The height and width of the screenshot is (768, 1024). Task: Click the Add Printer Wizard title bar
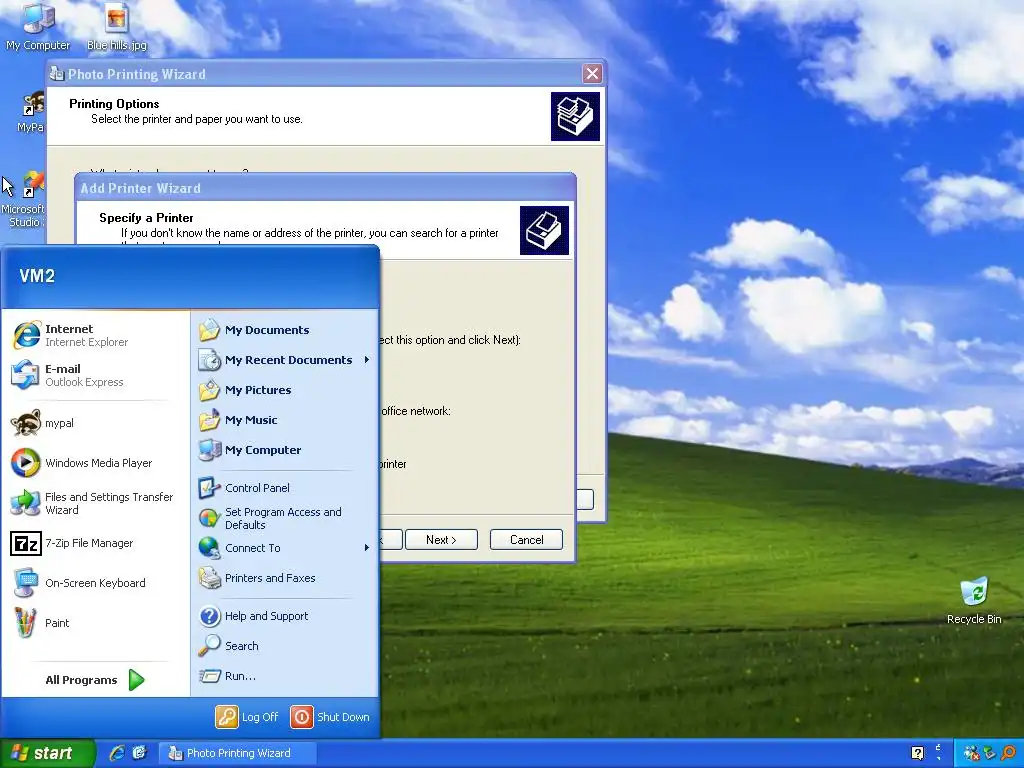click(325, 188)
